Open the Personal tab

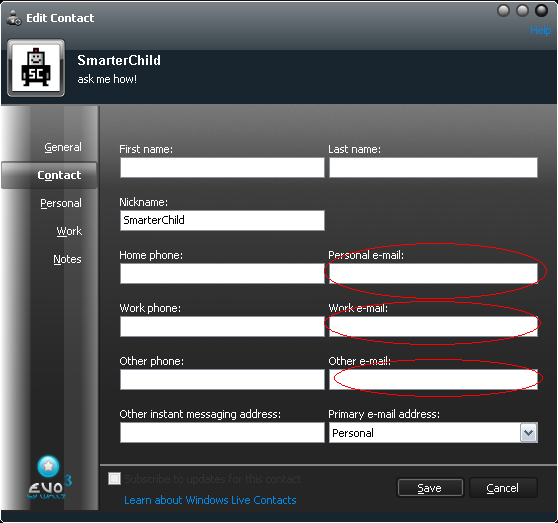61,203
